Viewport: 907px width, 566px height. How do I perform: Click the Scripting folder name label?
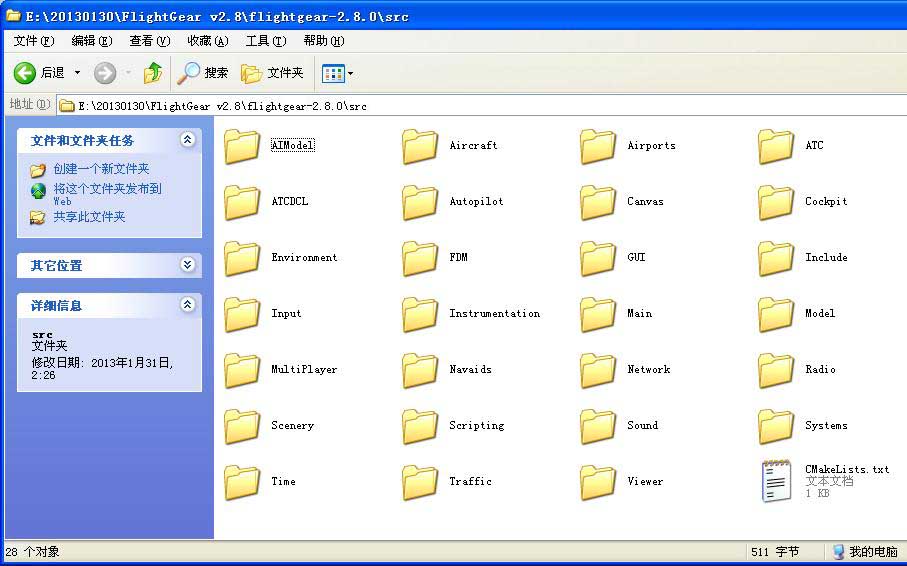coord(477,425)
